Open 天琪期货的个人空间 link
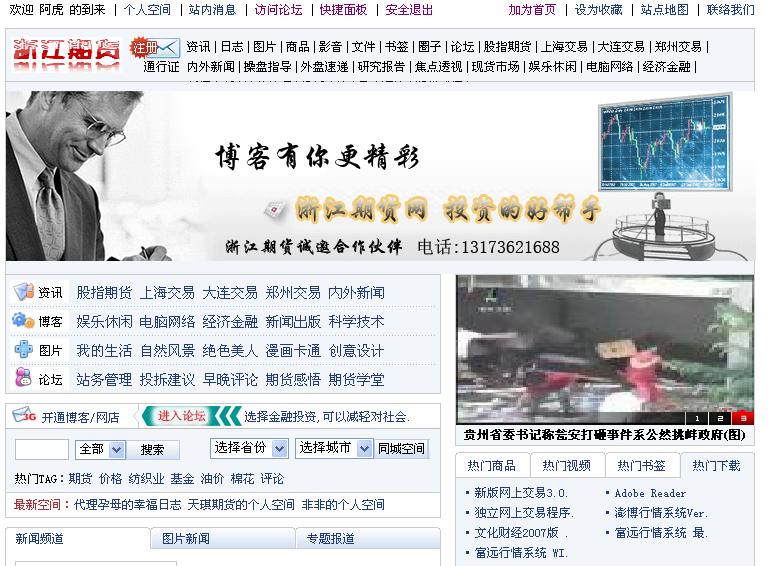The image size is (769, 566). tap(241, 505)
